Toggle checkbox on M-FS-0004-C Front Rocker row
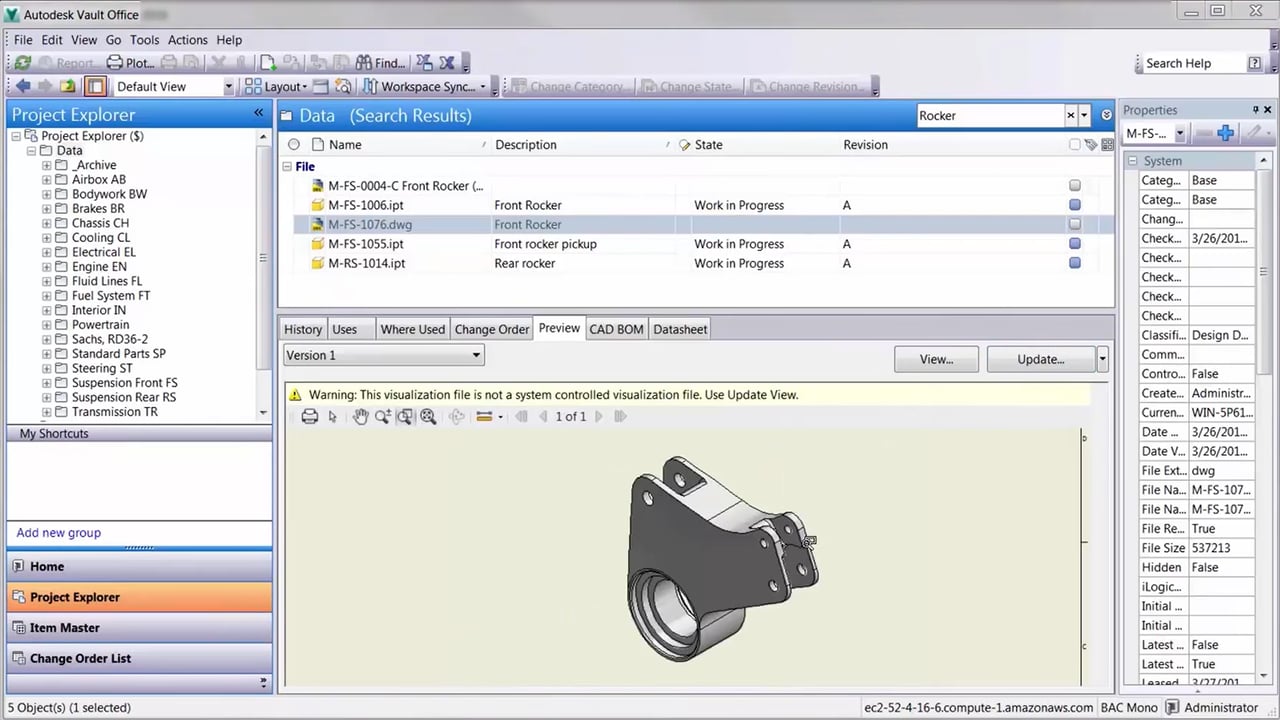The image size is (1280, 720). point(1075,185)
